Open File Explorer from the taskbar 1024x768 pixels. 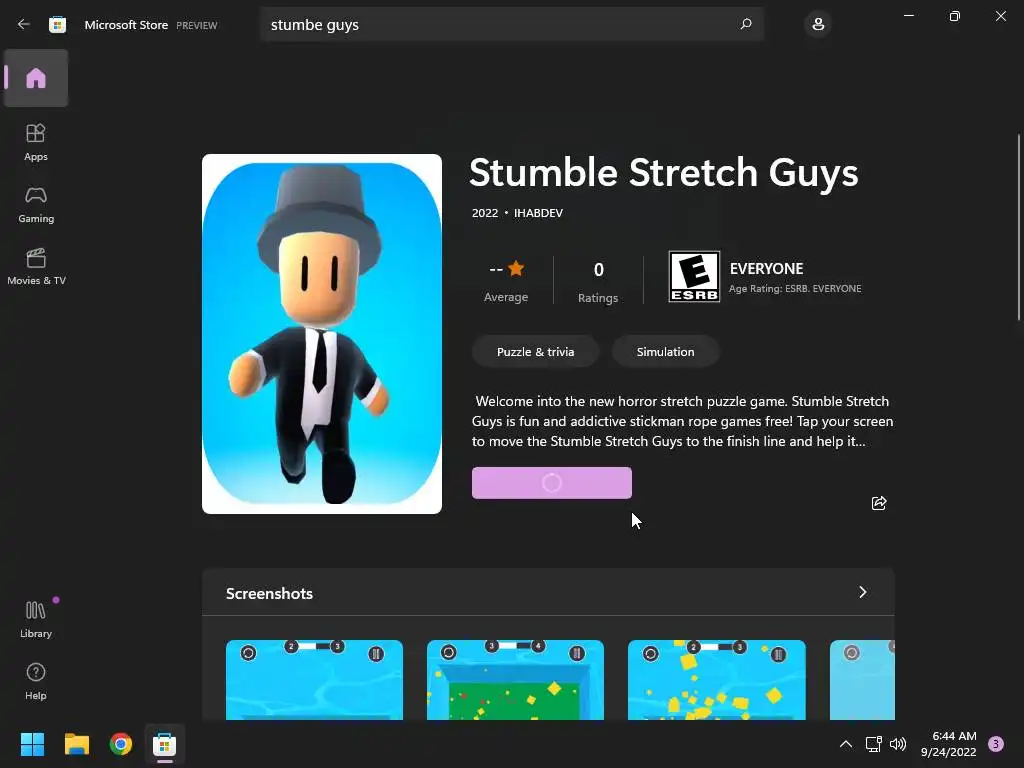tap(76, 744)
